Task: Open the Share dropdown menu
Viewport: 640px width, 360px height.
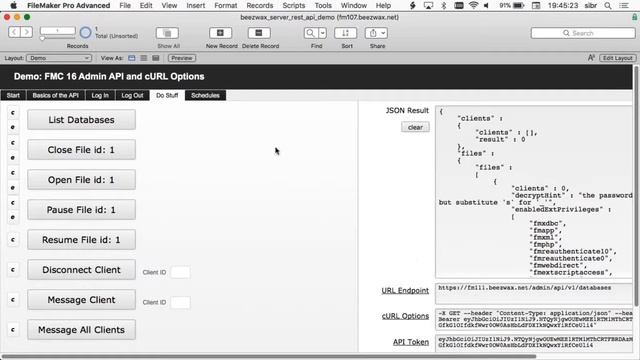Action: (377, 33)
